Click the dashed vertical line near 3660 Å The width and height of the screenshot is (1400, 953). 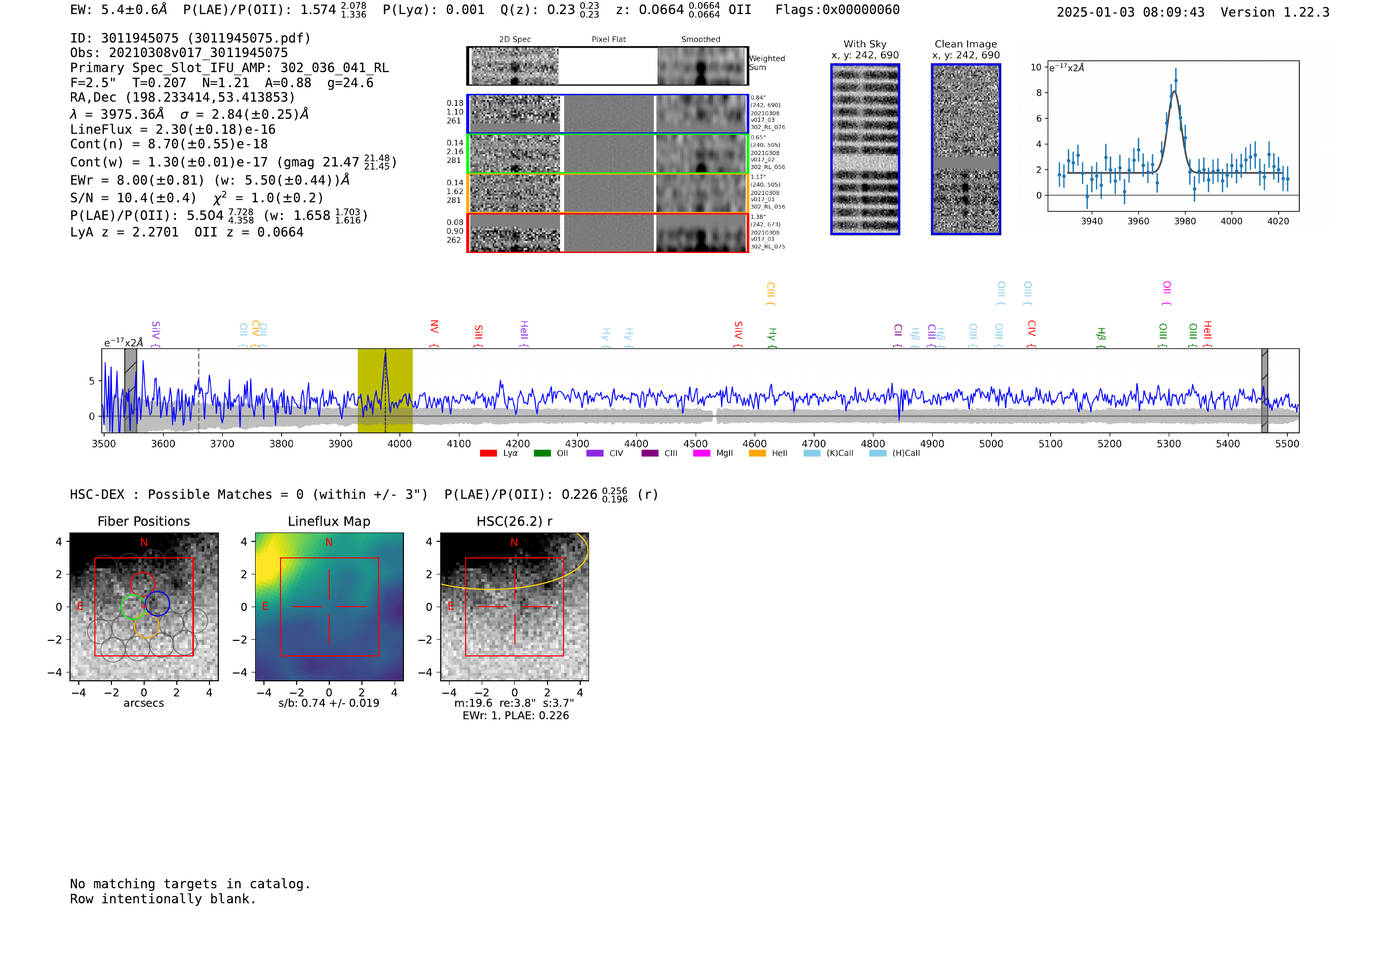[x=198, y=390]
